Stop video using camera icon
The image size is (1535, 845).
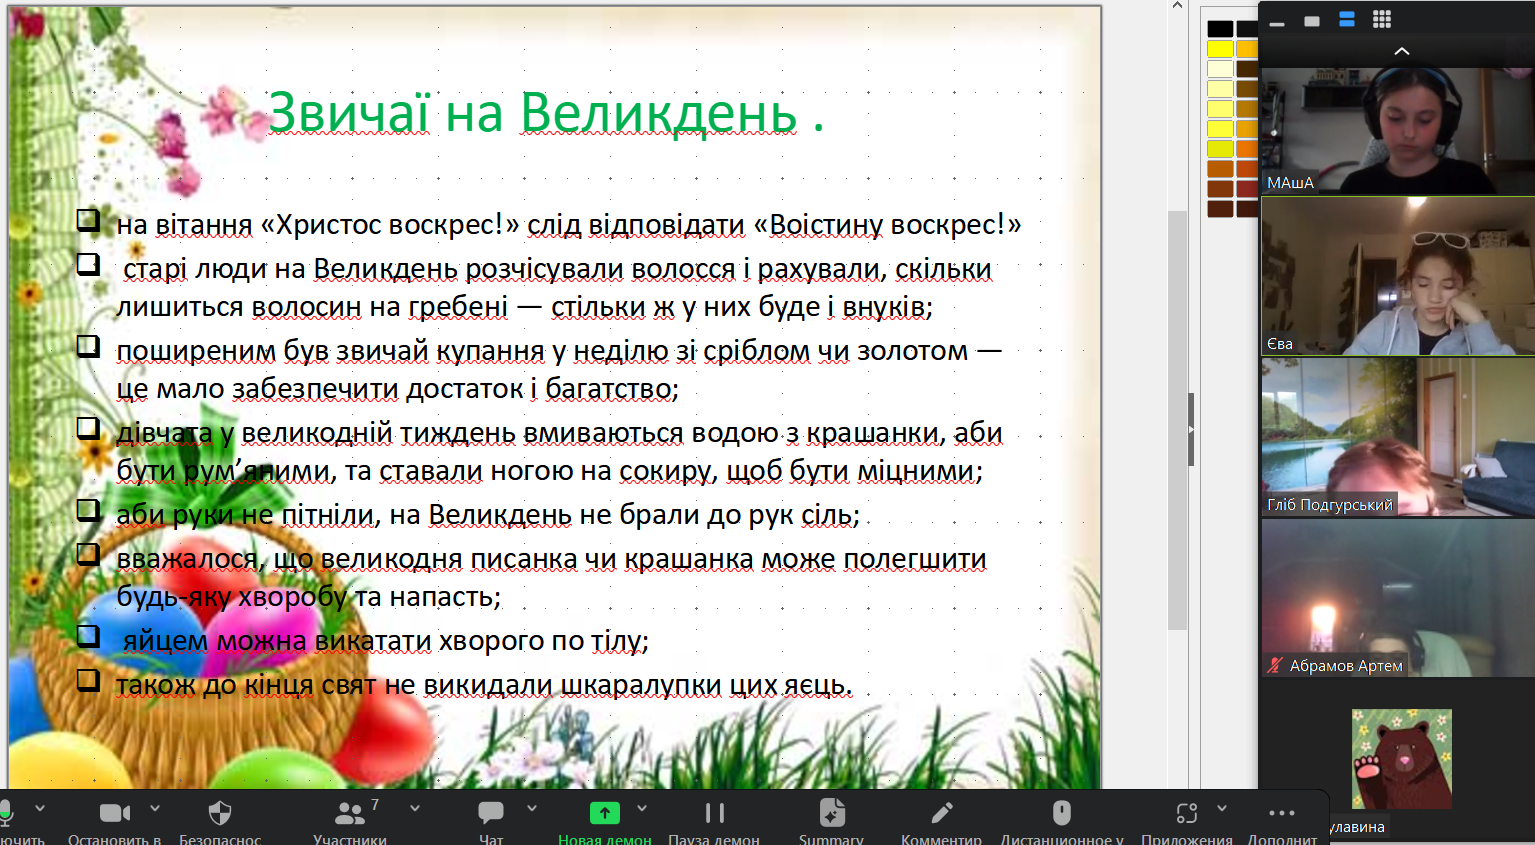click(x=115, y=813)
